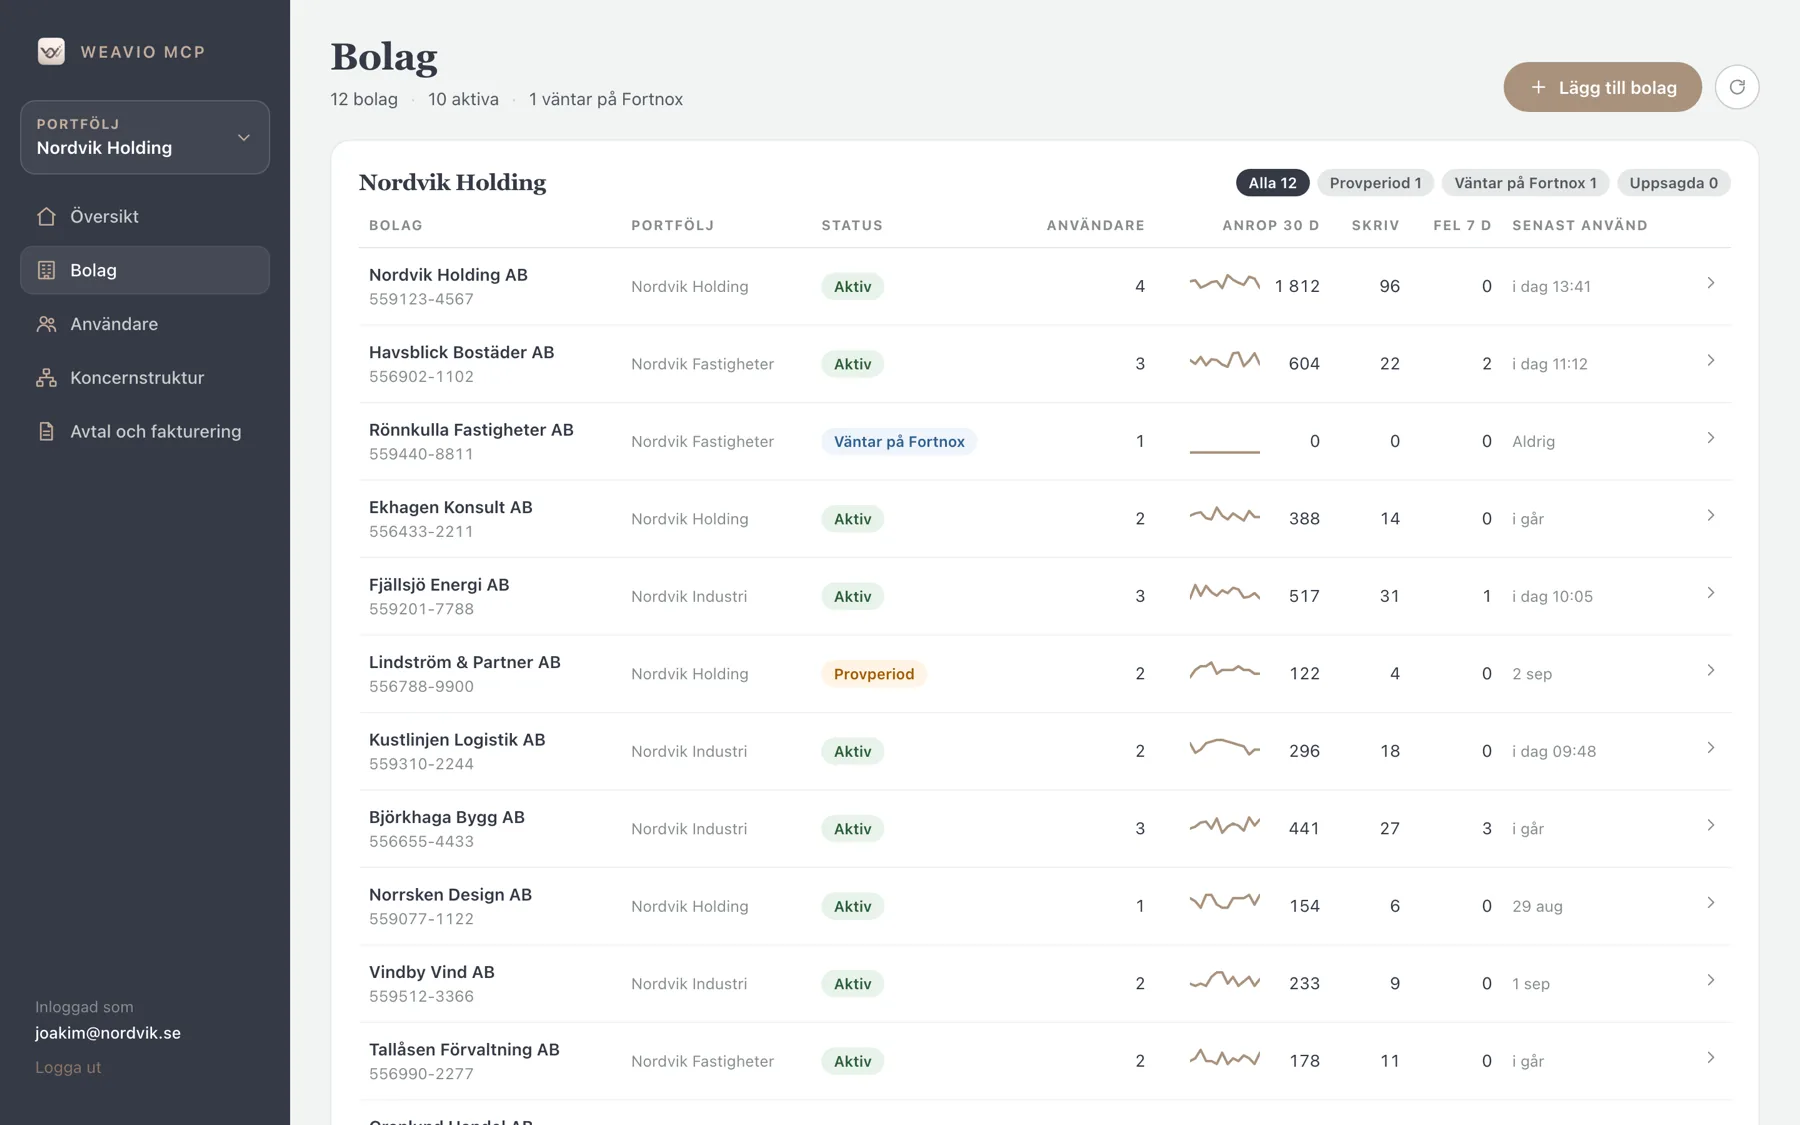Open Koncernstruktur via its hierarchy icon
Viewport: 1800px width, 1125px height.
pos(46,378)
